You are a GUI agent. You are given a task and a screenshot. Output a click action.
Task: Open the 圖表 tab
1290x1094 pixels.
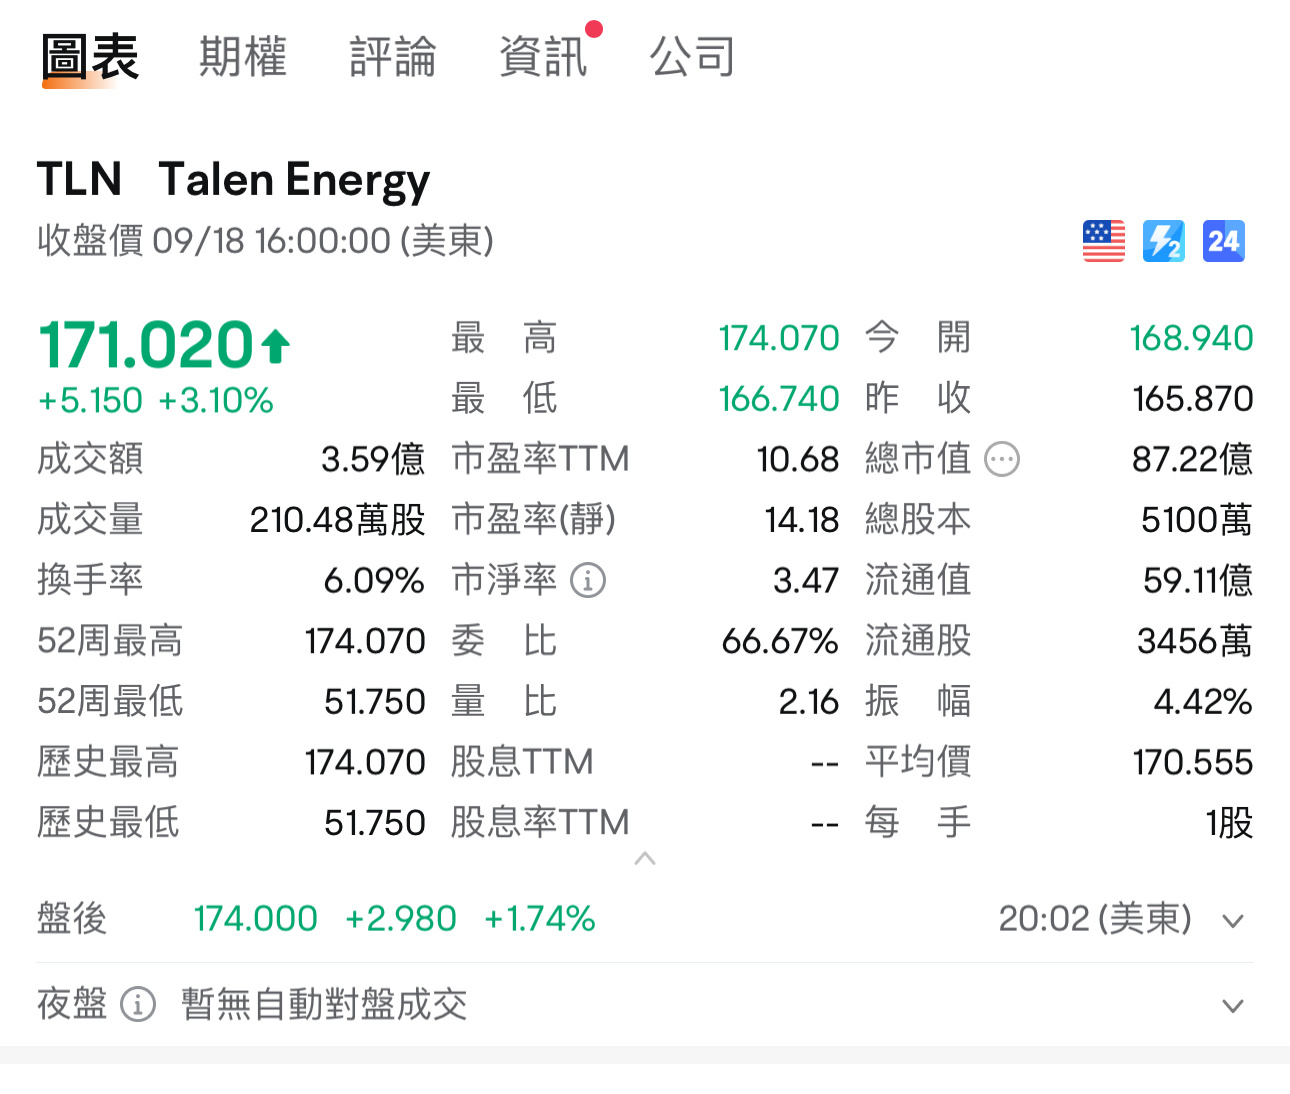coord(90,56)
